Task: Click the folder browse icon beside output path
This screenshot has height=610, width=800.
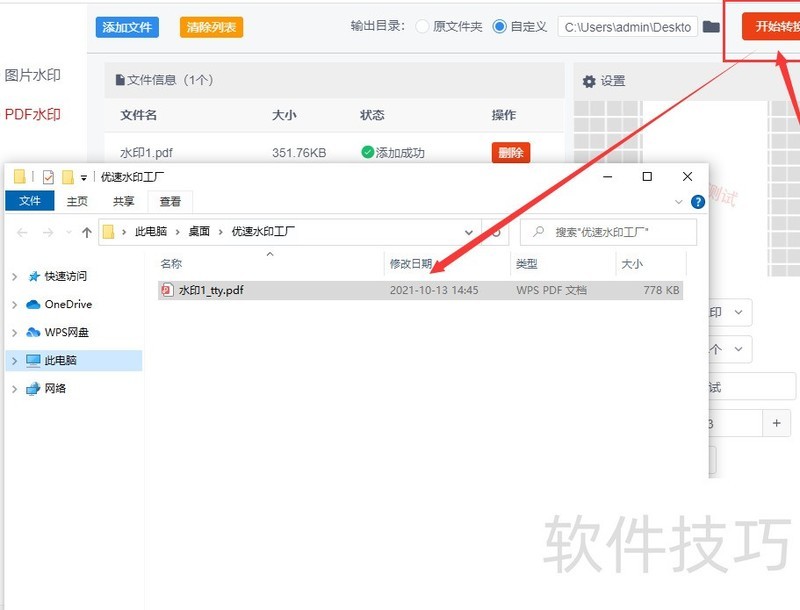Action: [711, 27]
